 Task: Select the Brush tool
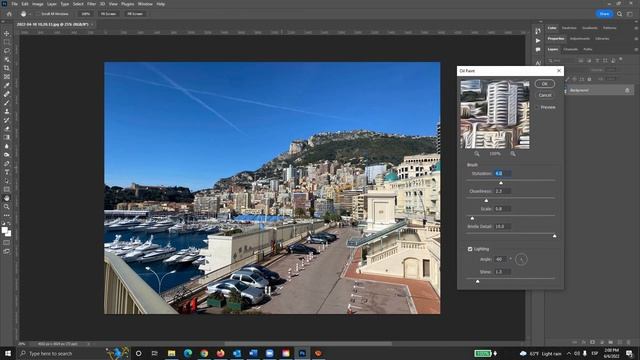coord(7,103)
